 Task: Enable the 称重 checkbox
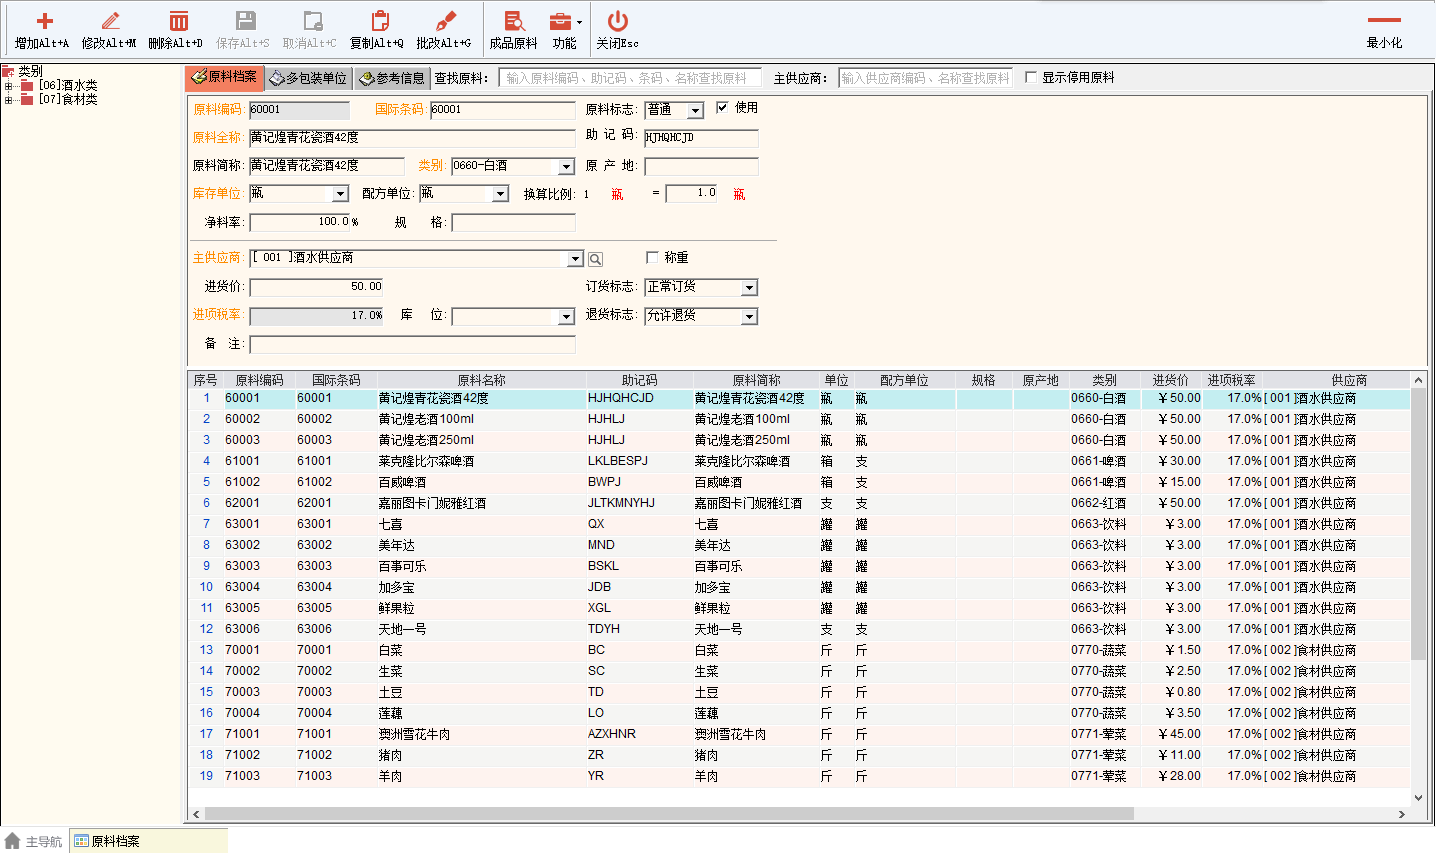click(652, 258)
